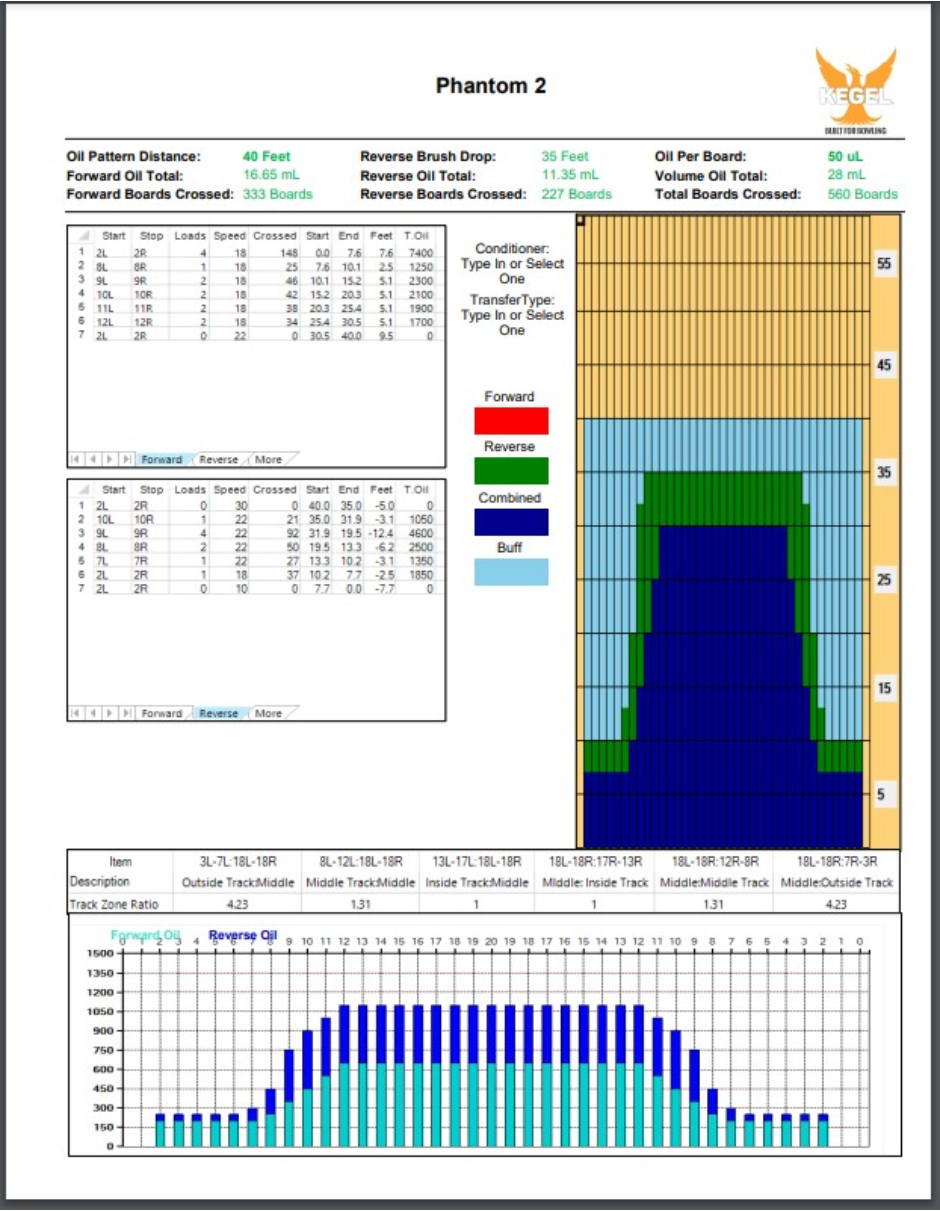Select the '-12.4' Feet cell in the lower table

382,535
